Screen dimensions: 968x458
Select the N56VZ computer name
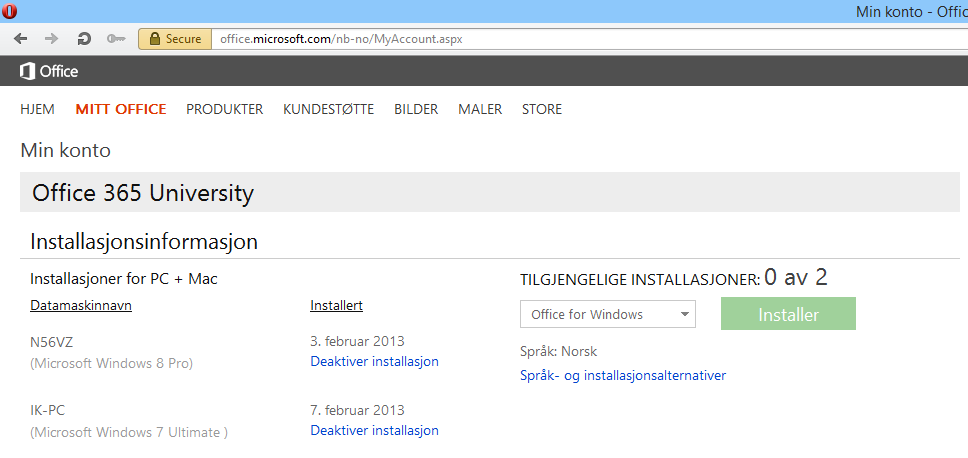(x=52, y=341)
